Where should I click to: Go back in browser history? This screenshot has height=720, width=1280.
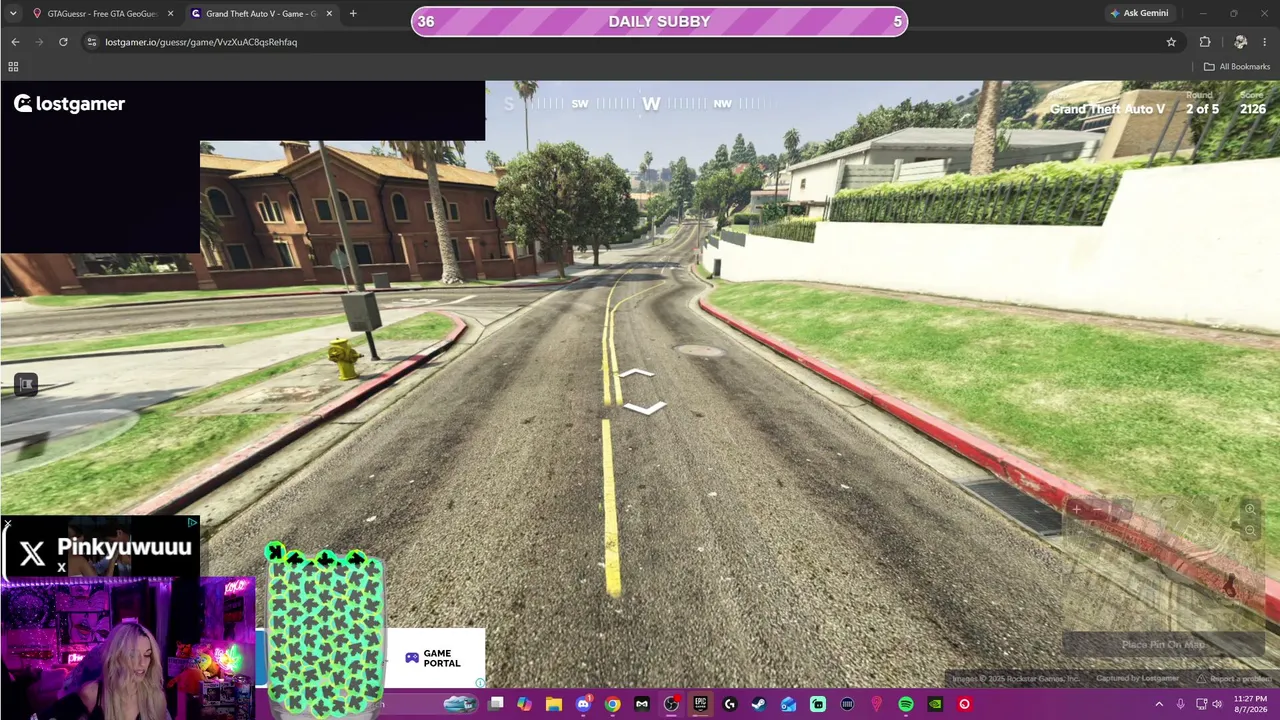[15, 42]
